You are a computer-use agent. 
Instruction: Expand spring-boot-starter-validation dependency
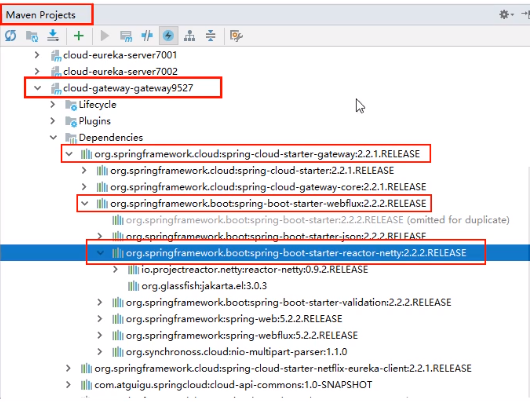[x=100, y=302]
